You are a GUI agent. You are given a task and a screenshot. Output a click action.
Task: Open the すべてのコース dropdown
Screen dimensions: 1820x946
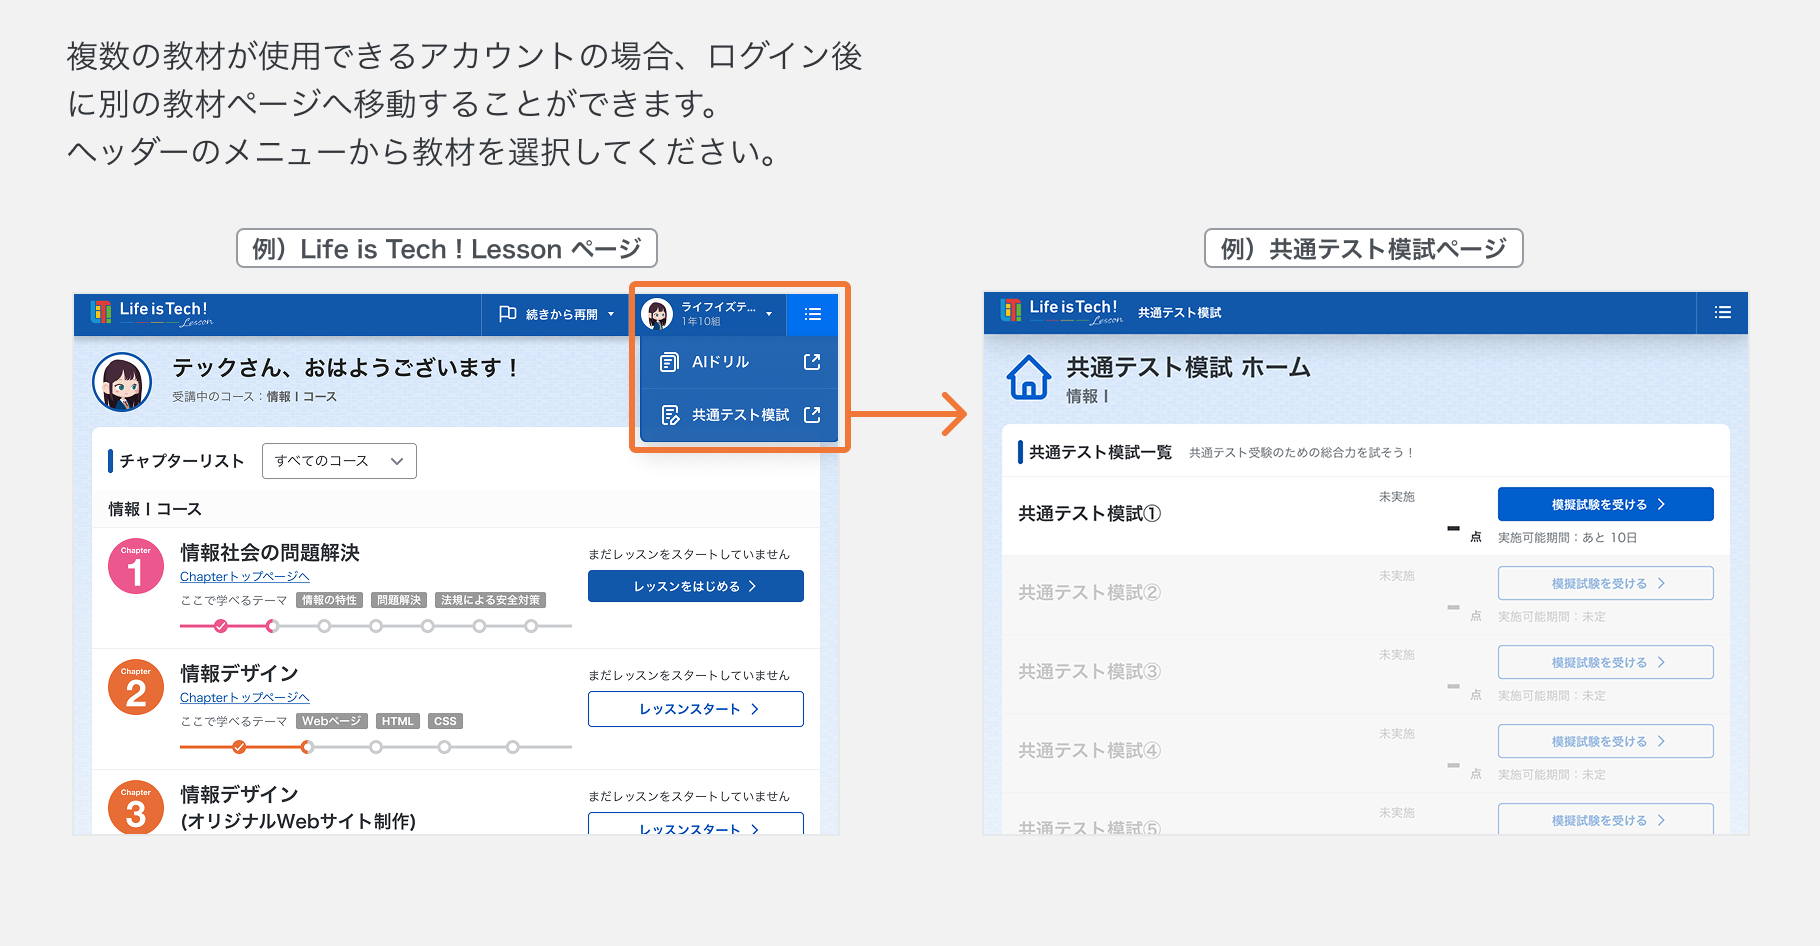coord(339,461)
